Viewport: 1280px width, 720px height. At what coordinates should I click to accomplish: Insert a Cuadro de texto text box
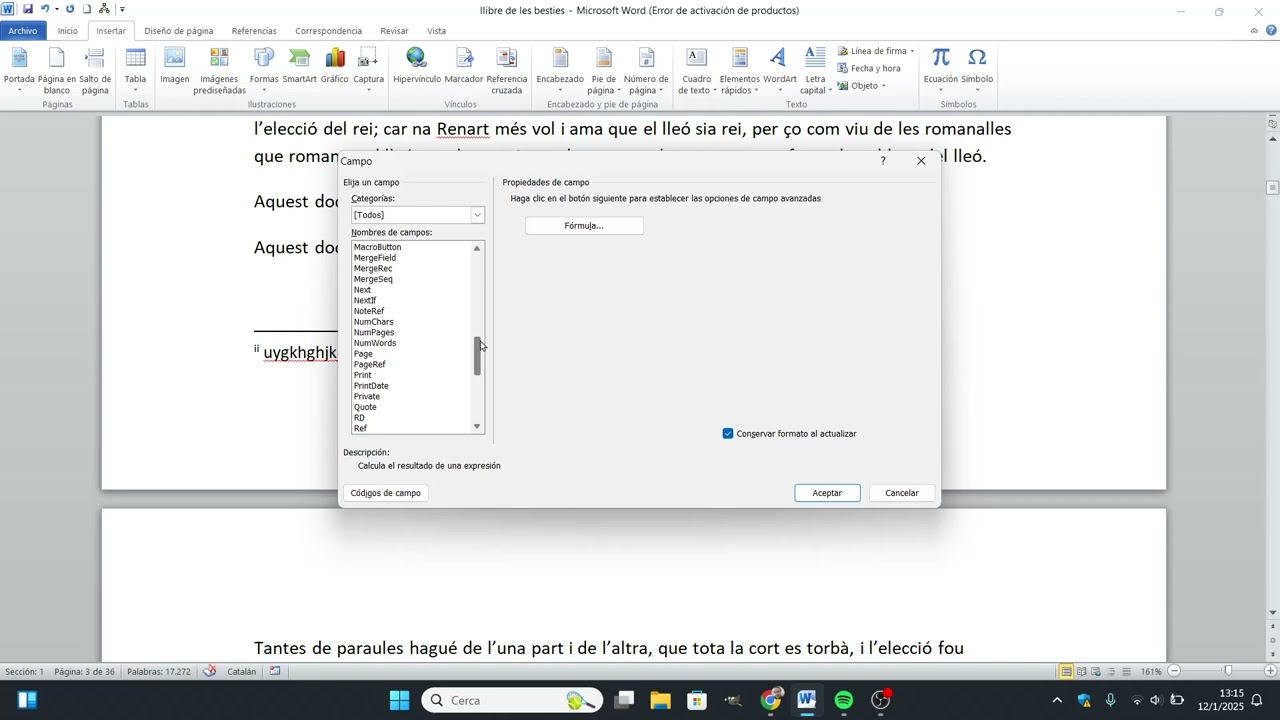697,70
